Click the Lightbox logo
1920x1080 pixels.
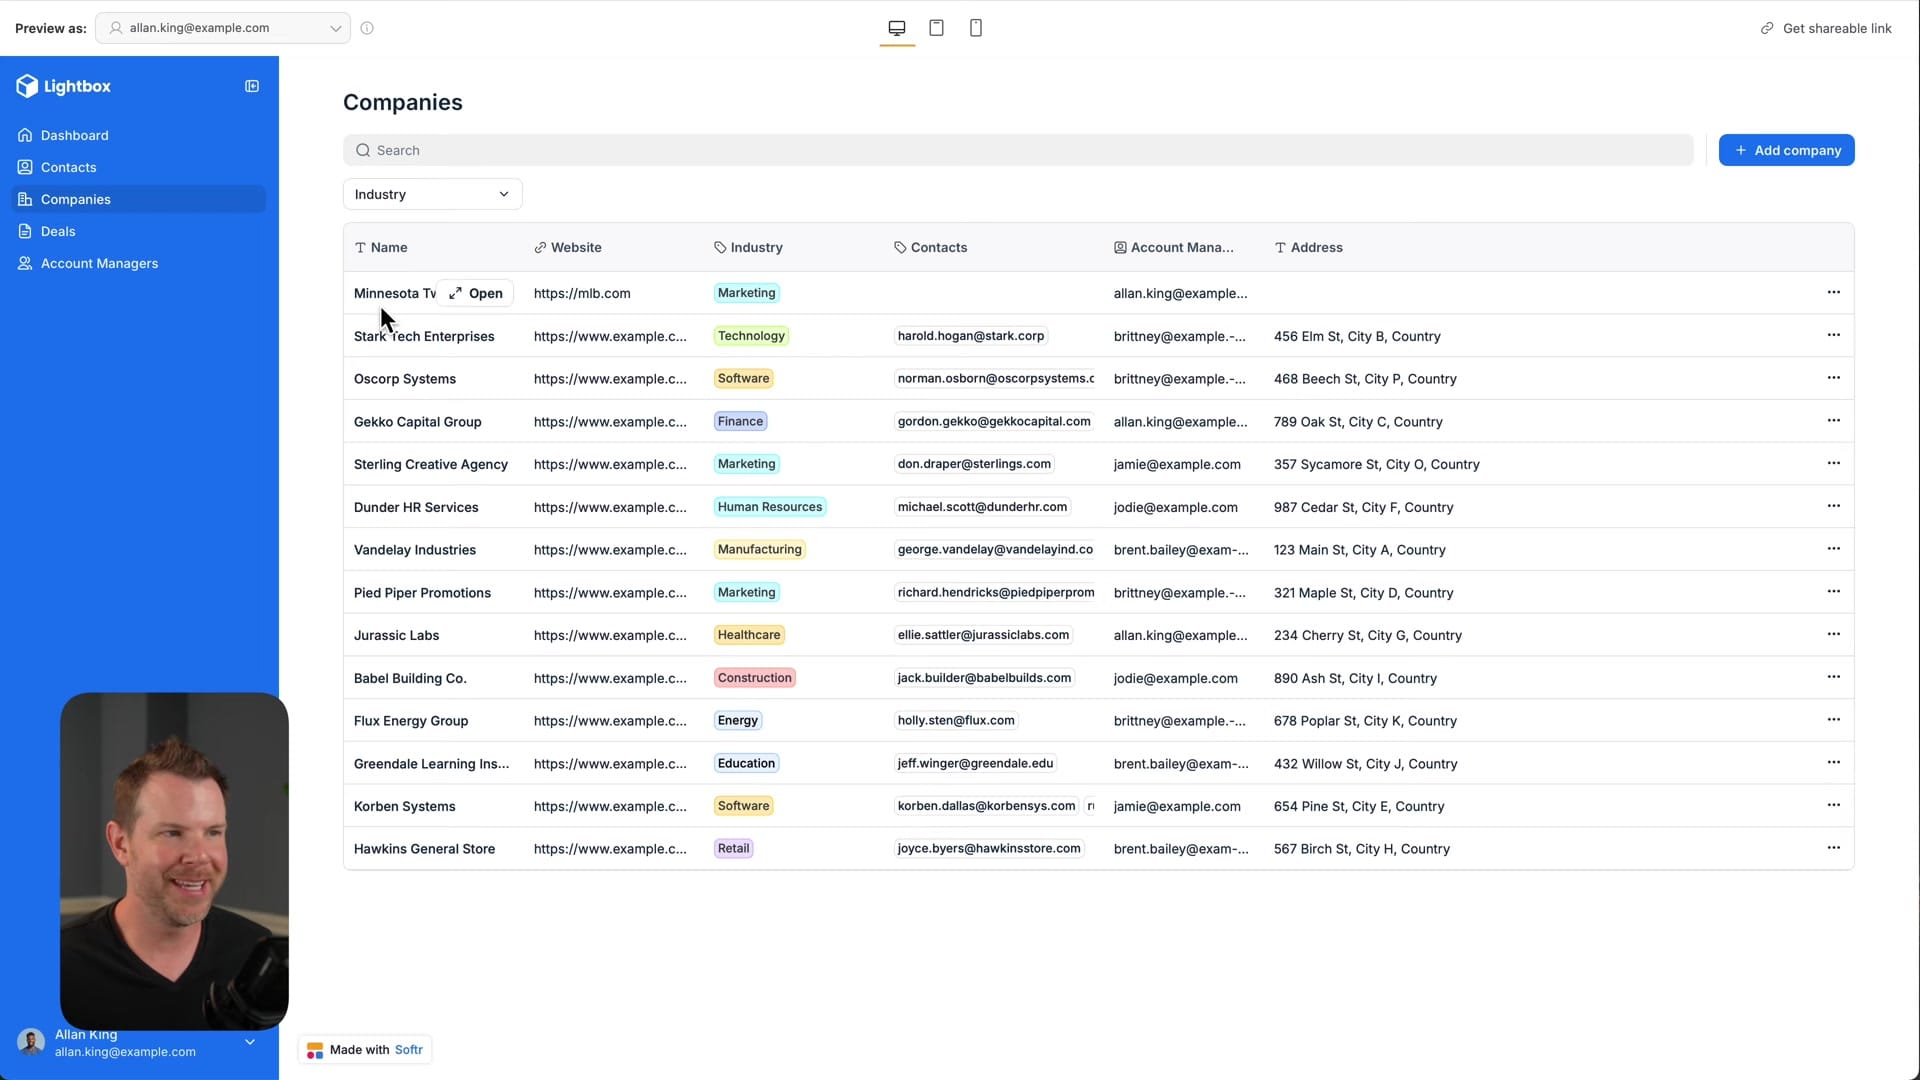63,86
